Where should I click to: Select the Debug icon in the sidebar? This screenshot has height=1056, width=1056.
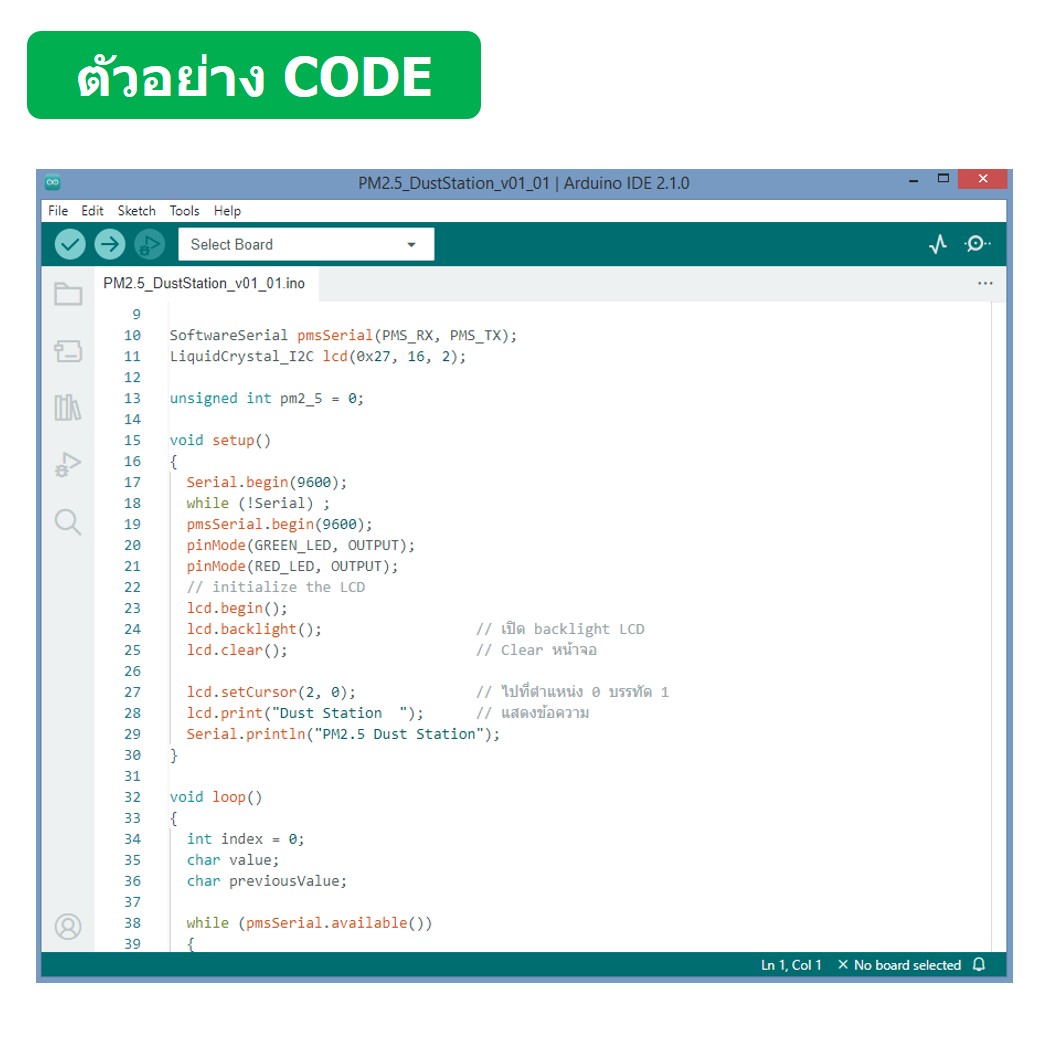[x=67, y=462]
